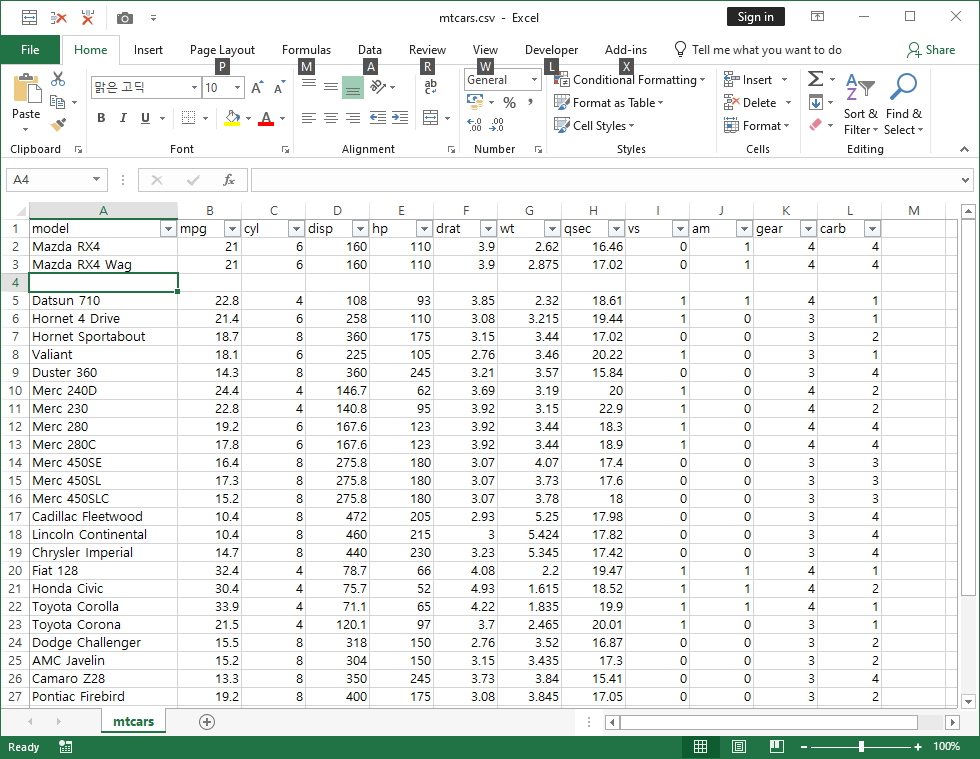Toggle Bold formatting
Viewport: 980px width, 759px height.
(101, 118)
